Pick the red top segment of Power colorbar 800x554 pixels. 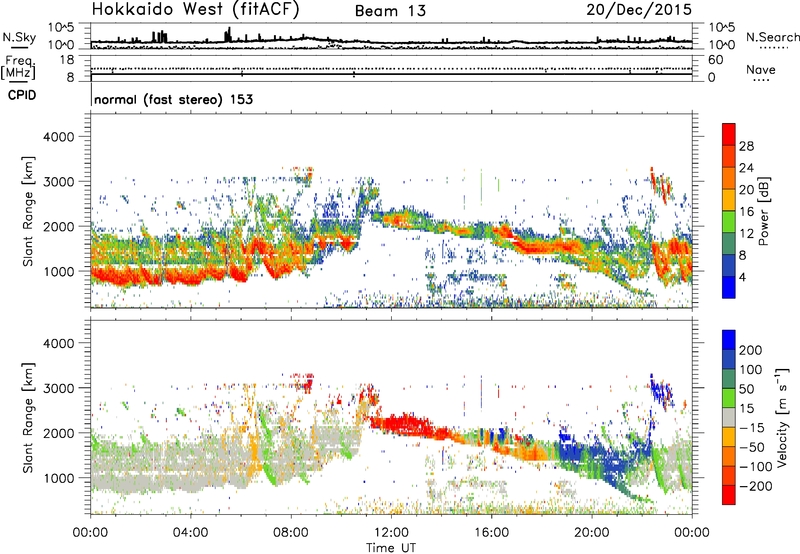pos(729,134)
